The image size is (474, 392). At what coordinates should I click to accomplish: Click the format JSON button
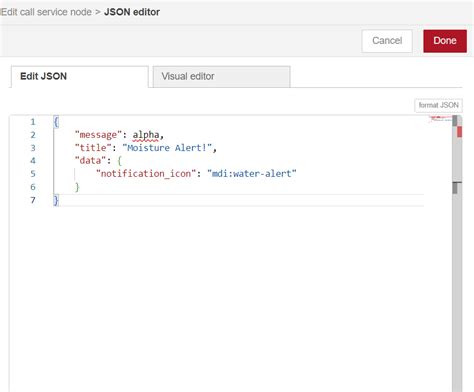point(438,105)
